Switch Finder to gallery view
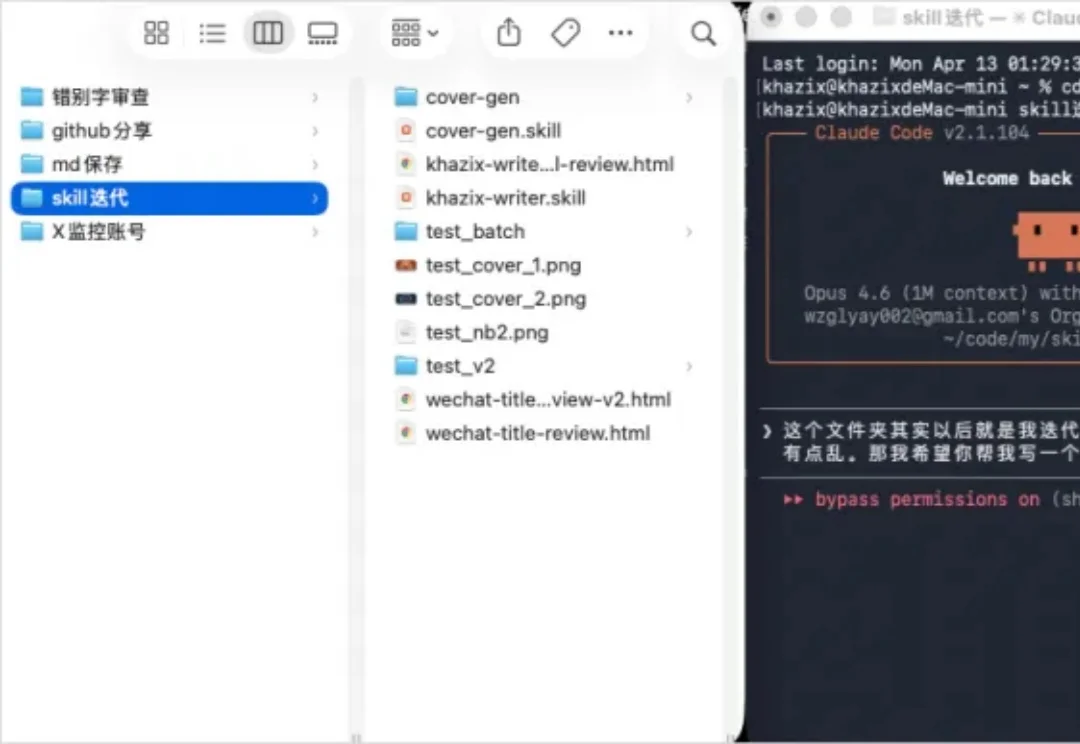 pos(323,33)
